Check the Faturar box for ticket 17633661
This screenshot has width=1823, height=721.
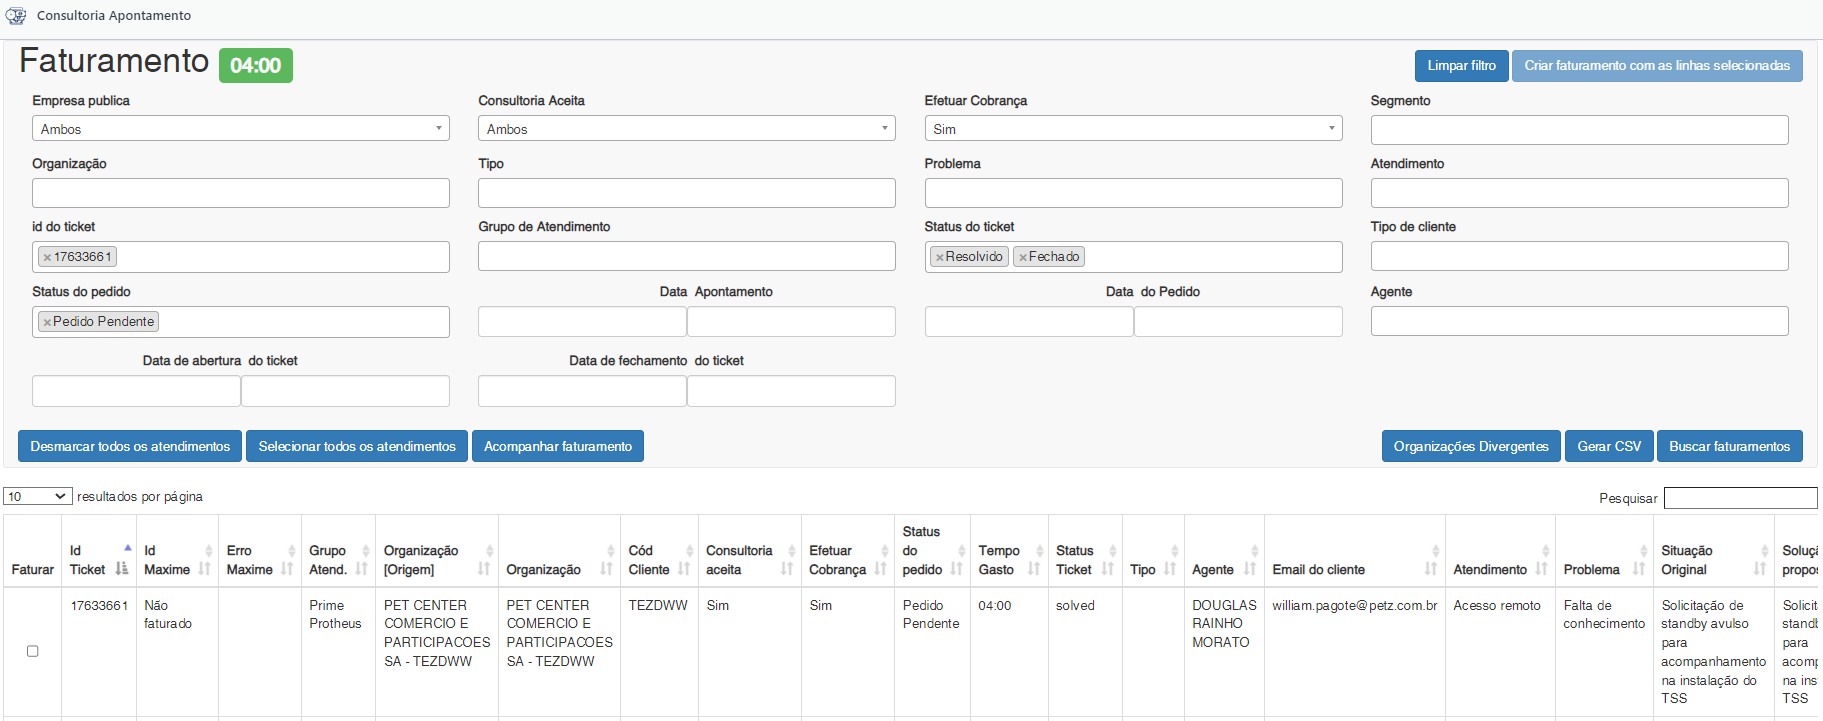tap(32, 651)
